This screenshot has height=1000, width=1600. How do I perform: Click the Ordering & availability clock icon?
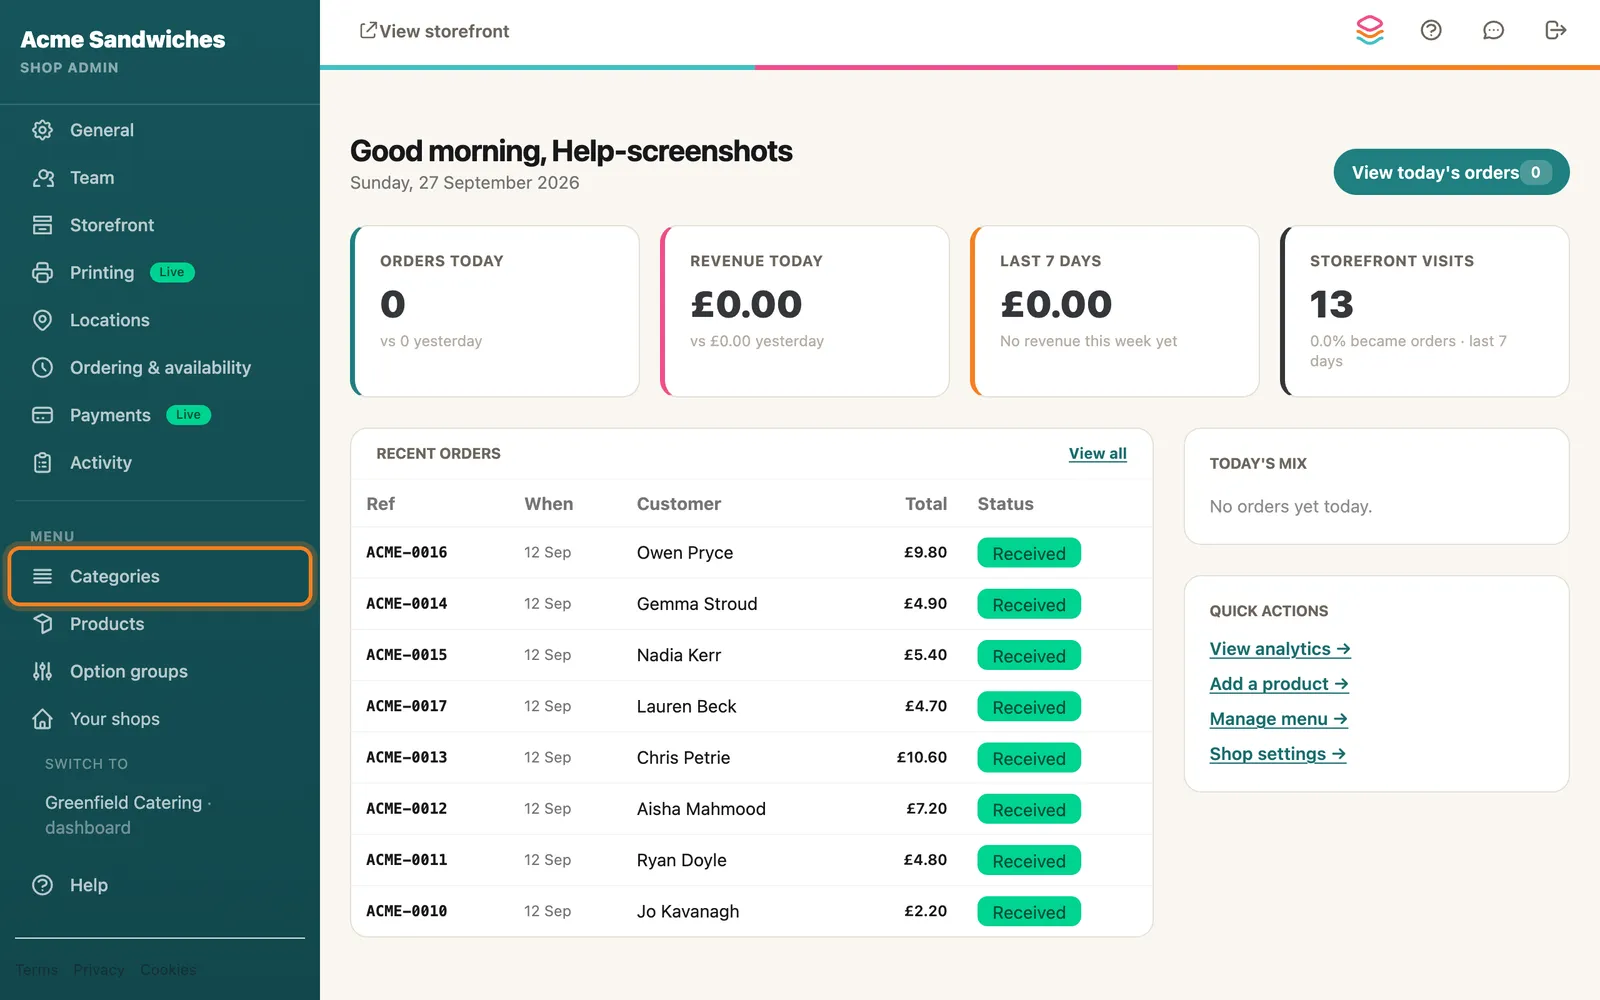[42, 367]
